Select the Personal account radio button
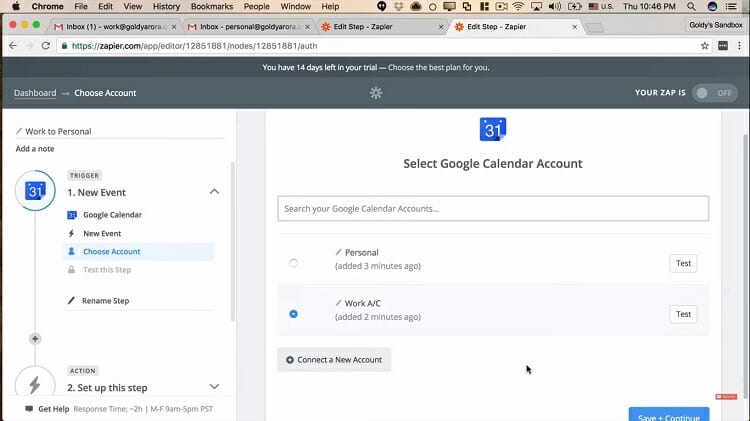 click(293, 263)
